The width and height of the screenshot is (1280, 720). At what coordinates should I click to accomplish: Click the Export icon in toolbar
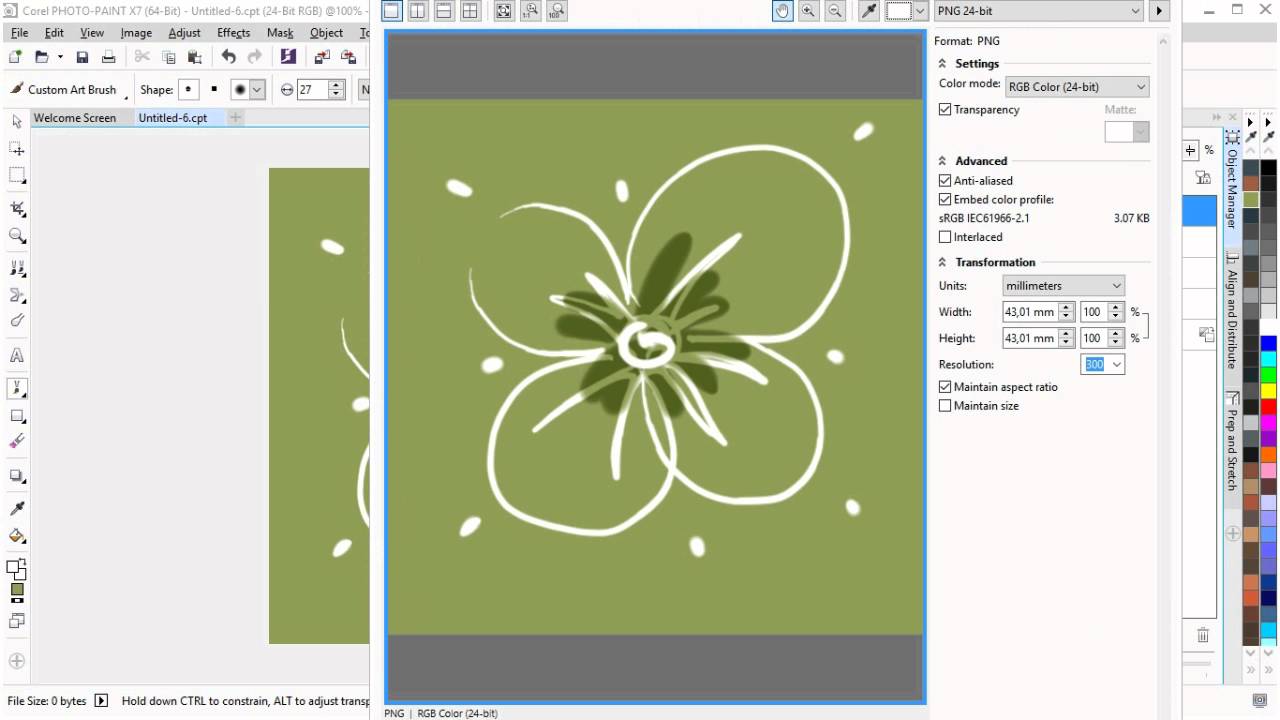pyautogui.click(x=348, y=58)
